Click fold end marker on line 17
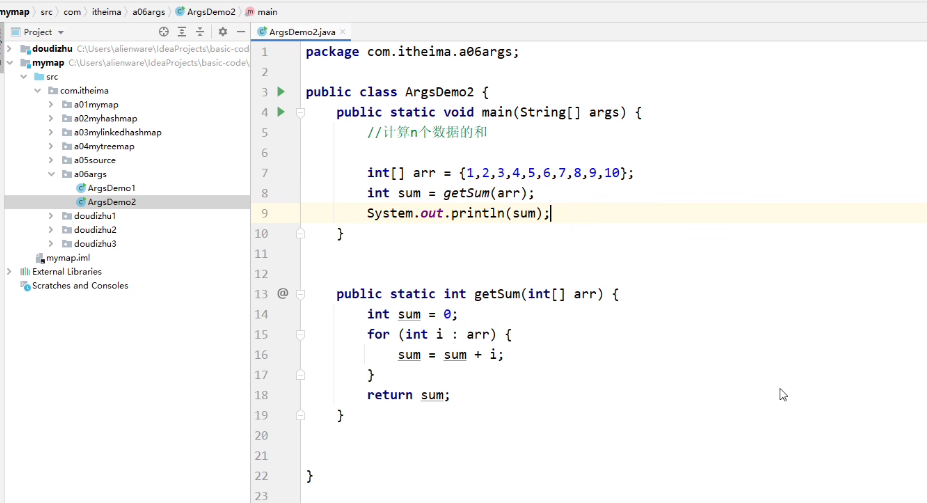 300,375
